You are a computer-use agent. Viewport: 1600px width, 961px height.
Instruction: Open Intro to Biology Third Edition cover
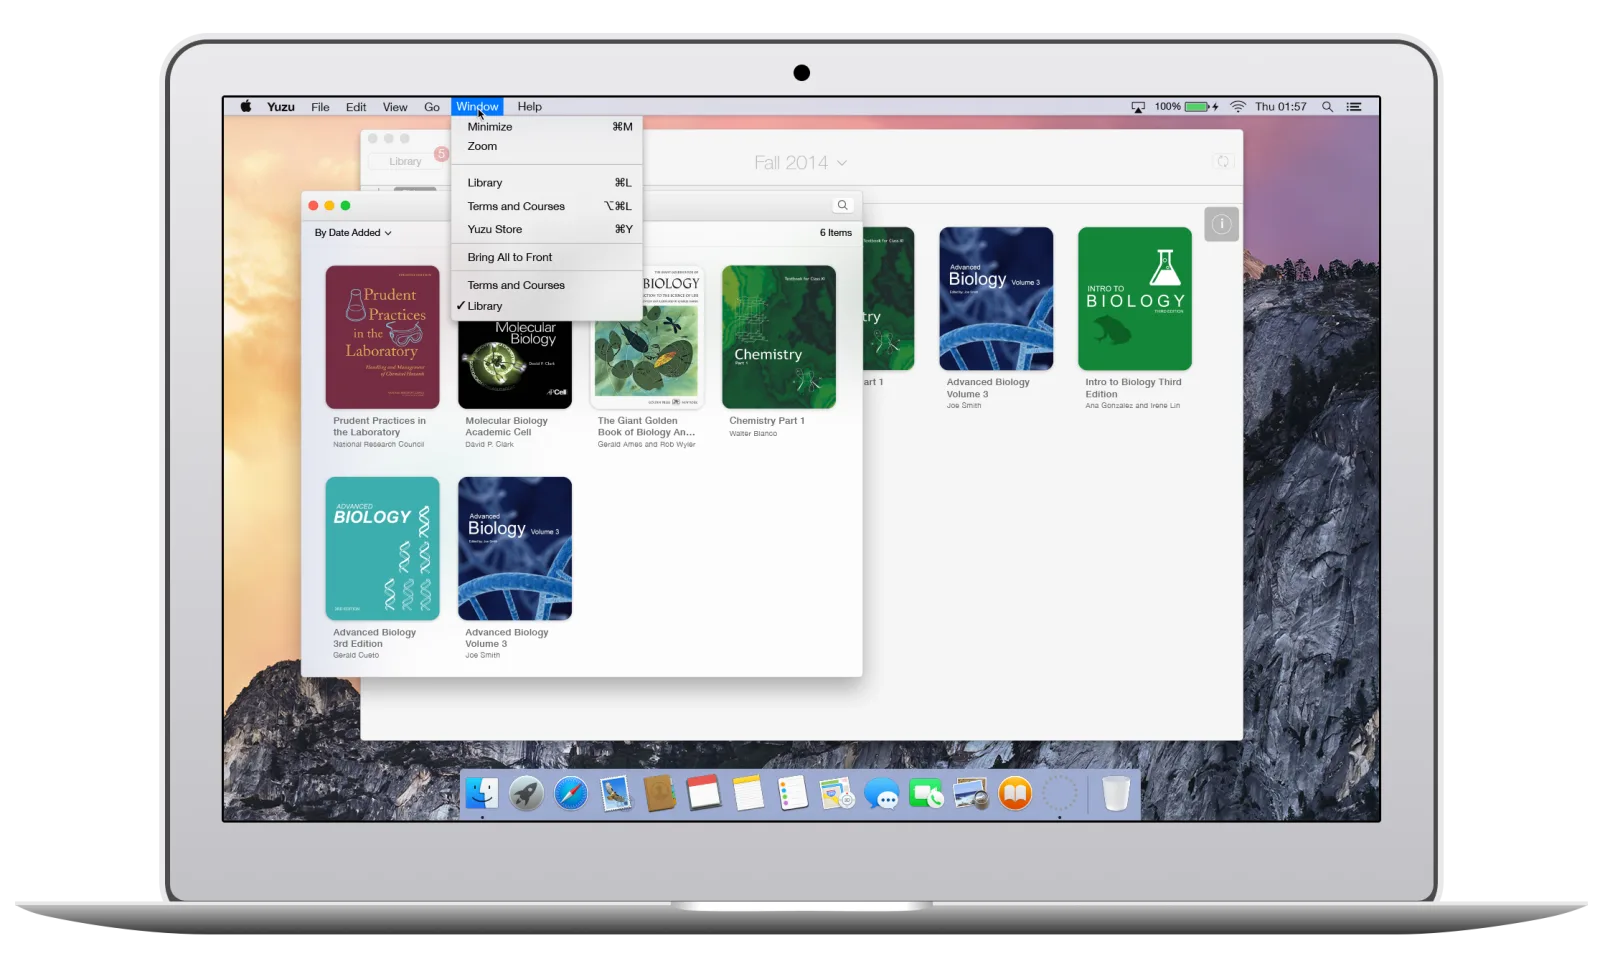click(x=1135, y=299)
